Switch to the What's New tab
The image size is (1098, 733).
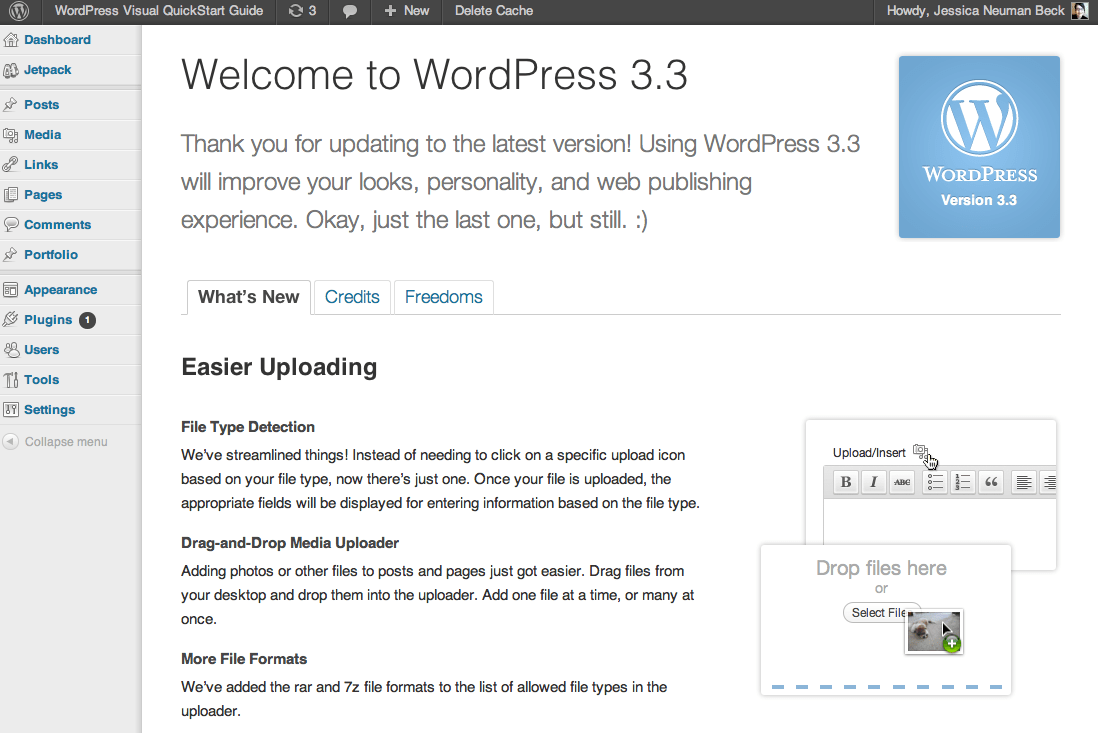pyautogui.click(x=249, y=298)
